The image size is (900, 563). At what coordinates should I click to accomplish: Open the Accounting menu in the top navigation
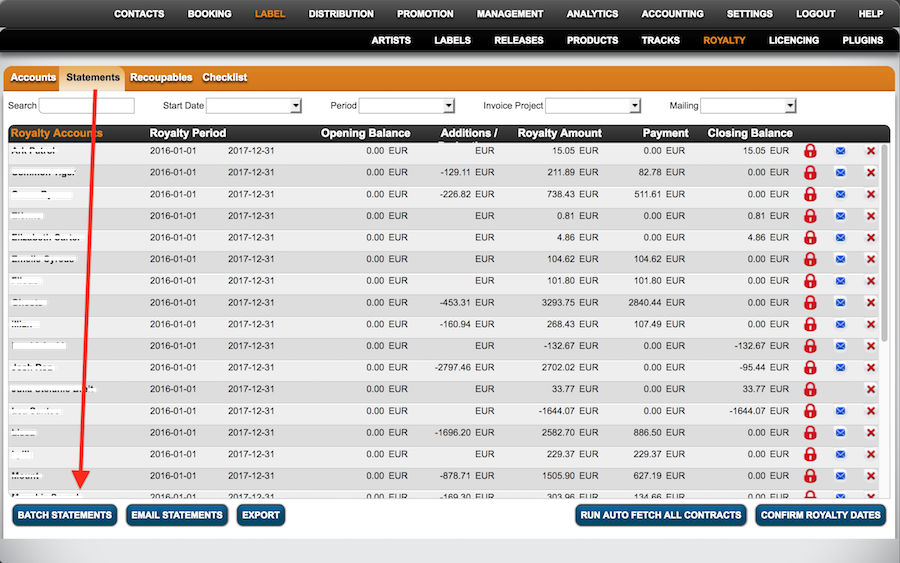tap(672, 14)
